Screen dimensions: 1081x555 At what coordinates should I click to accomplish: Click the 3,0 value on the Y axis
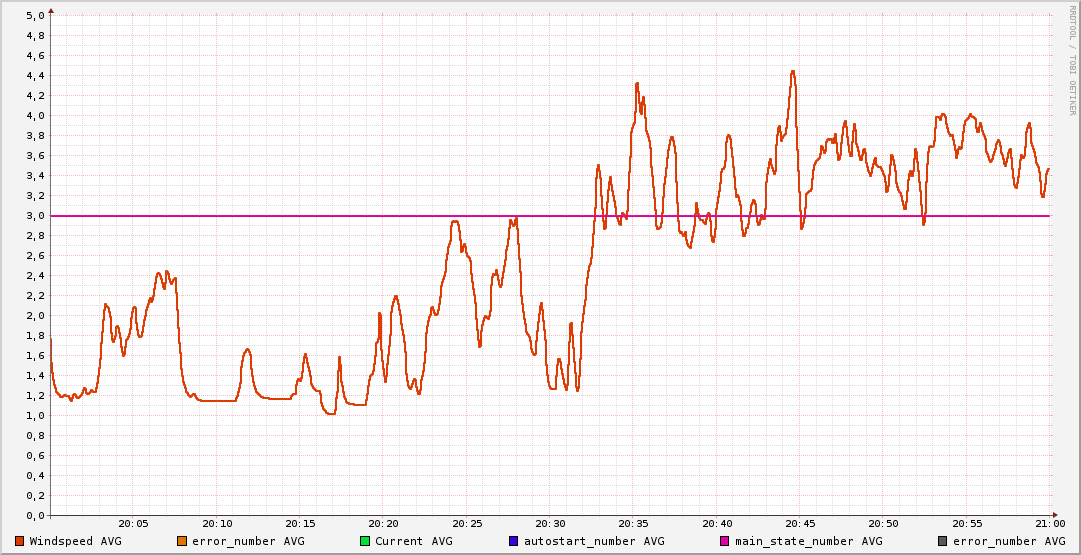coord(34,215)
